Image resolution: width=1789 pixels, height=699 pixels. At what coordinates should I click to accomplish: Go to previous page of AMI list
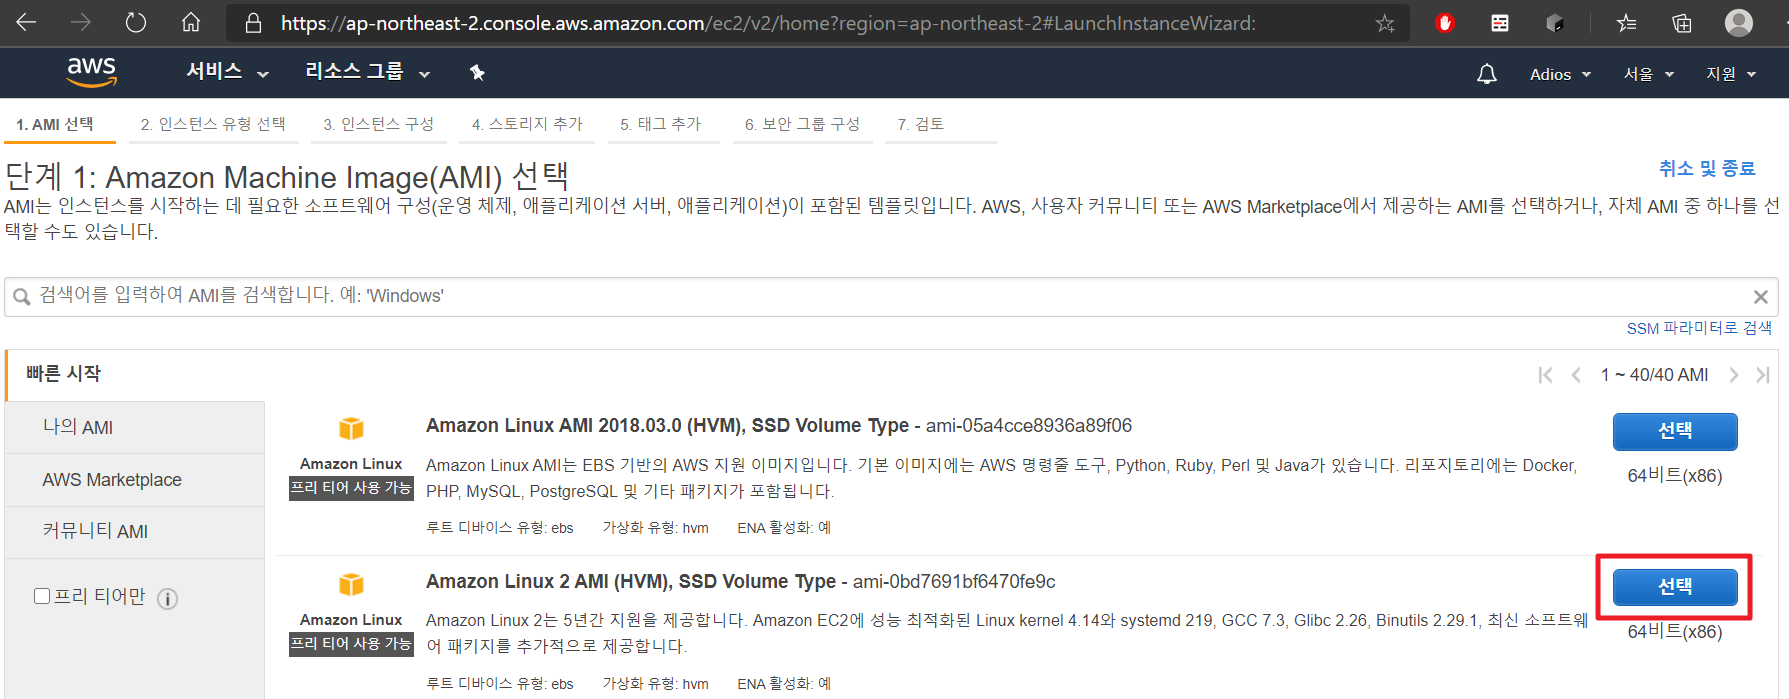tap(1576, 375)
